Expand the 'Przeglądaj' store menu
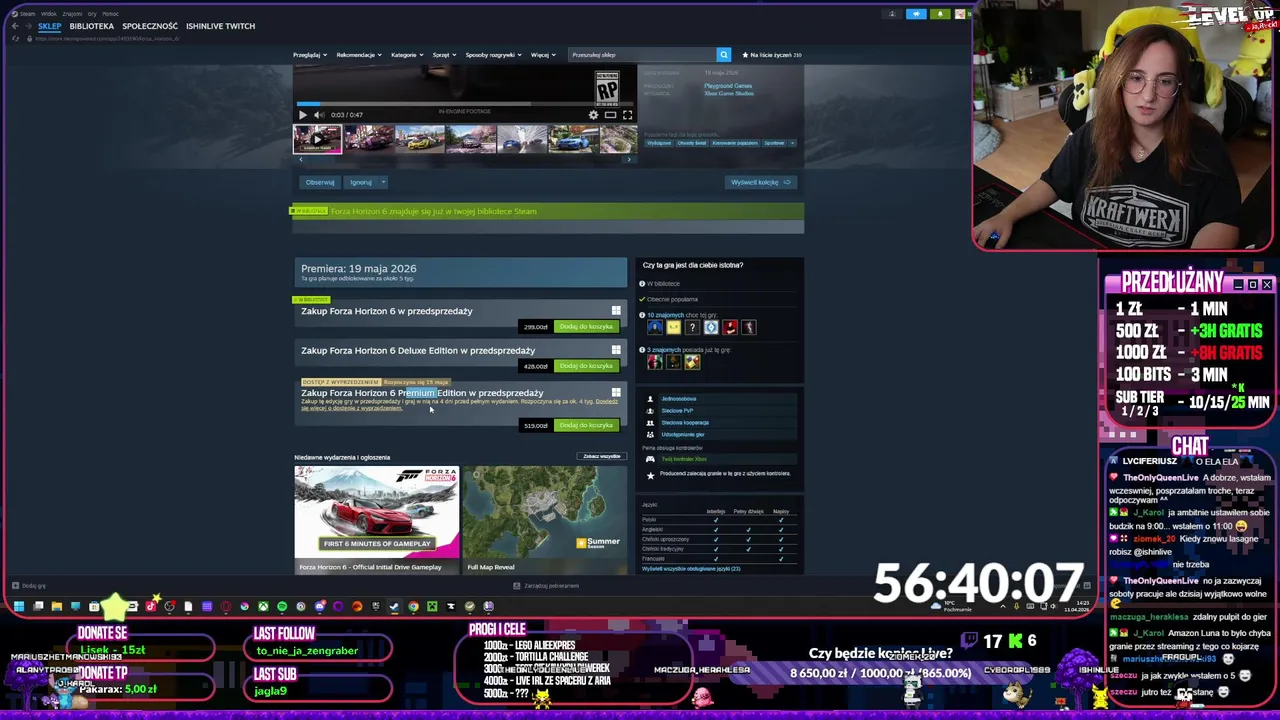Image resolution: width=1280 pixels, height=720 pixels. [309, 55]
